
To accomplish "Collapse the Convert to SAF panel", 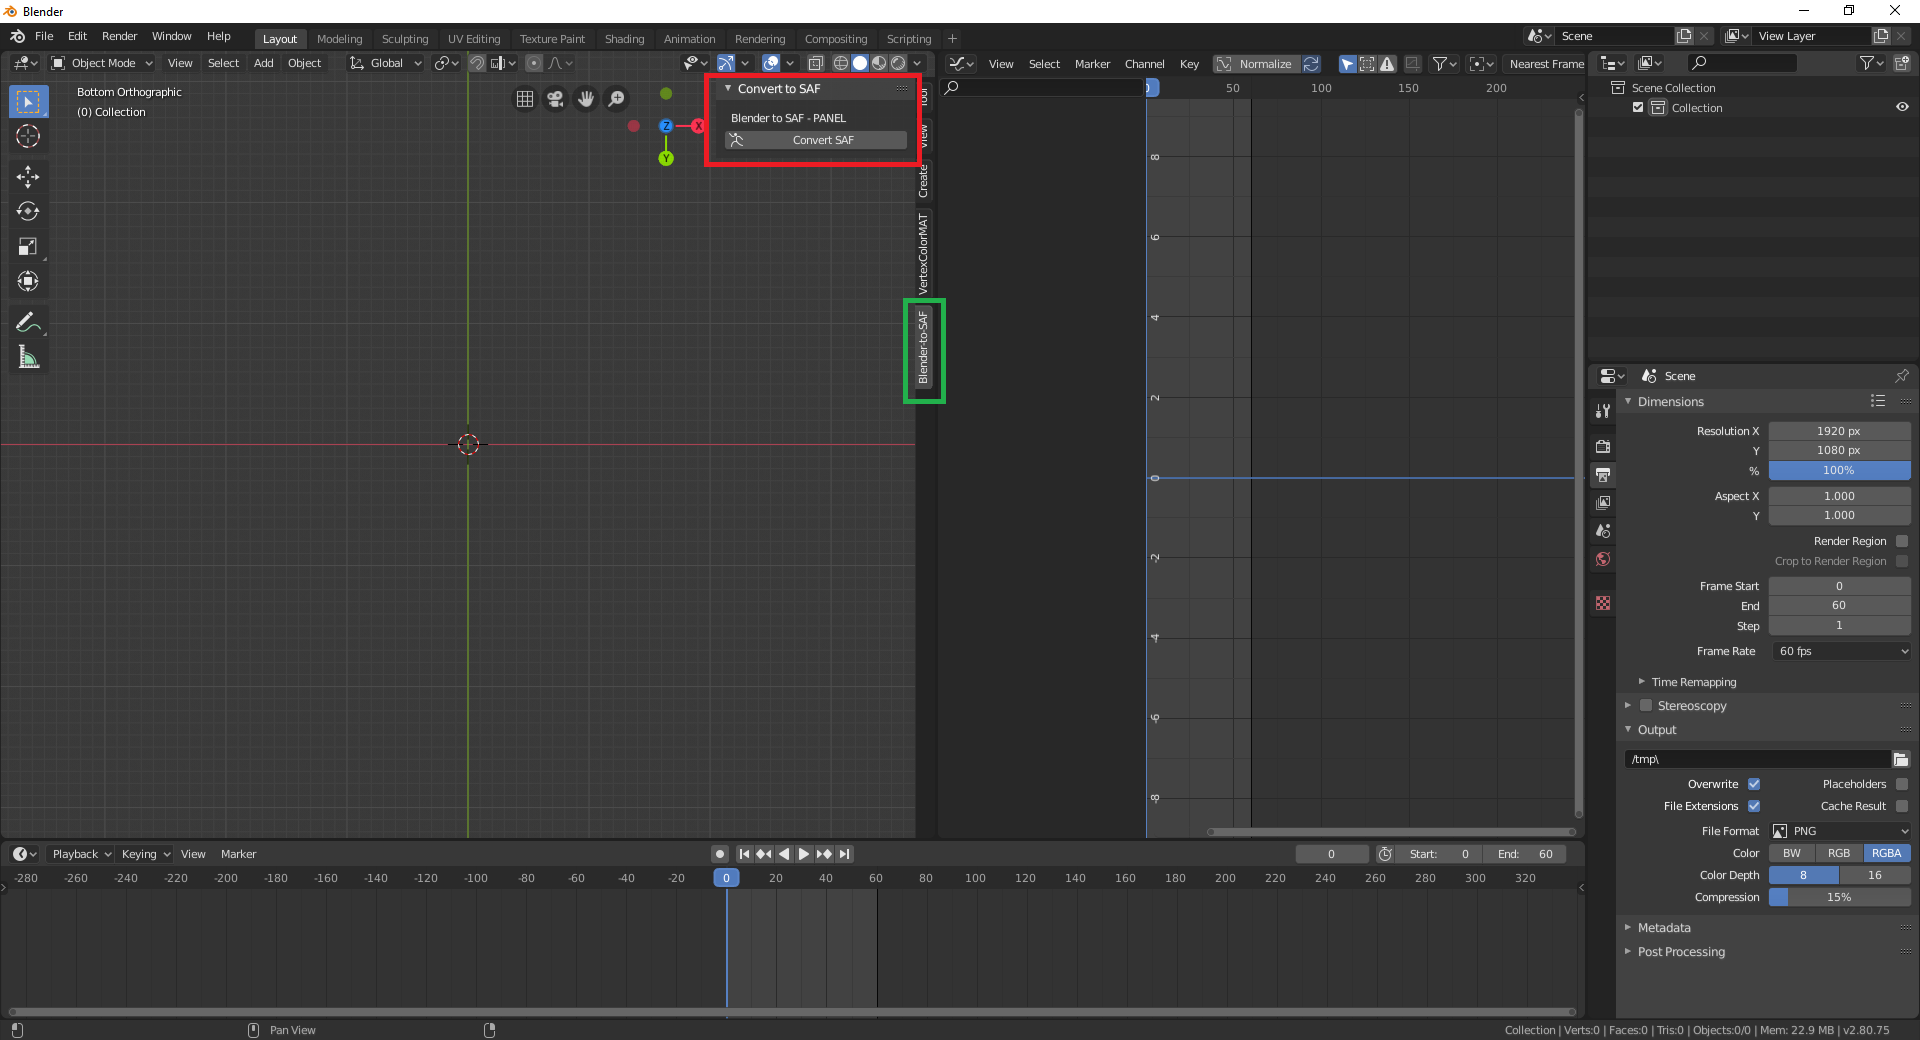I will click(x=778, y=88).
